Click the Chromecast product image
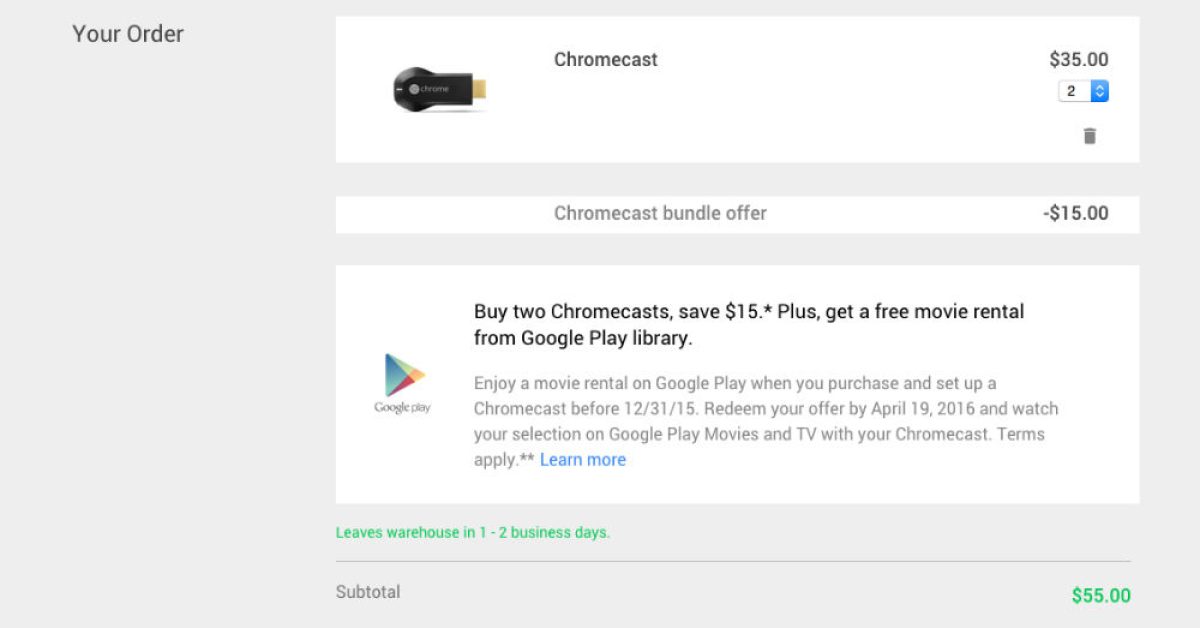 point(439,88)
